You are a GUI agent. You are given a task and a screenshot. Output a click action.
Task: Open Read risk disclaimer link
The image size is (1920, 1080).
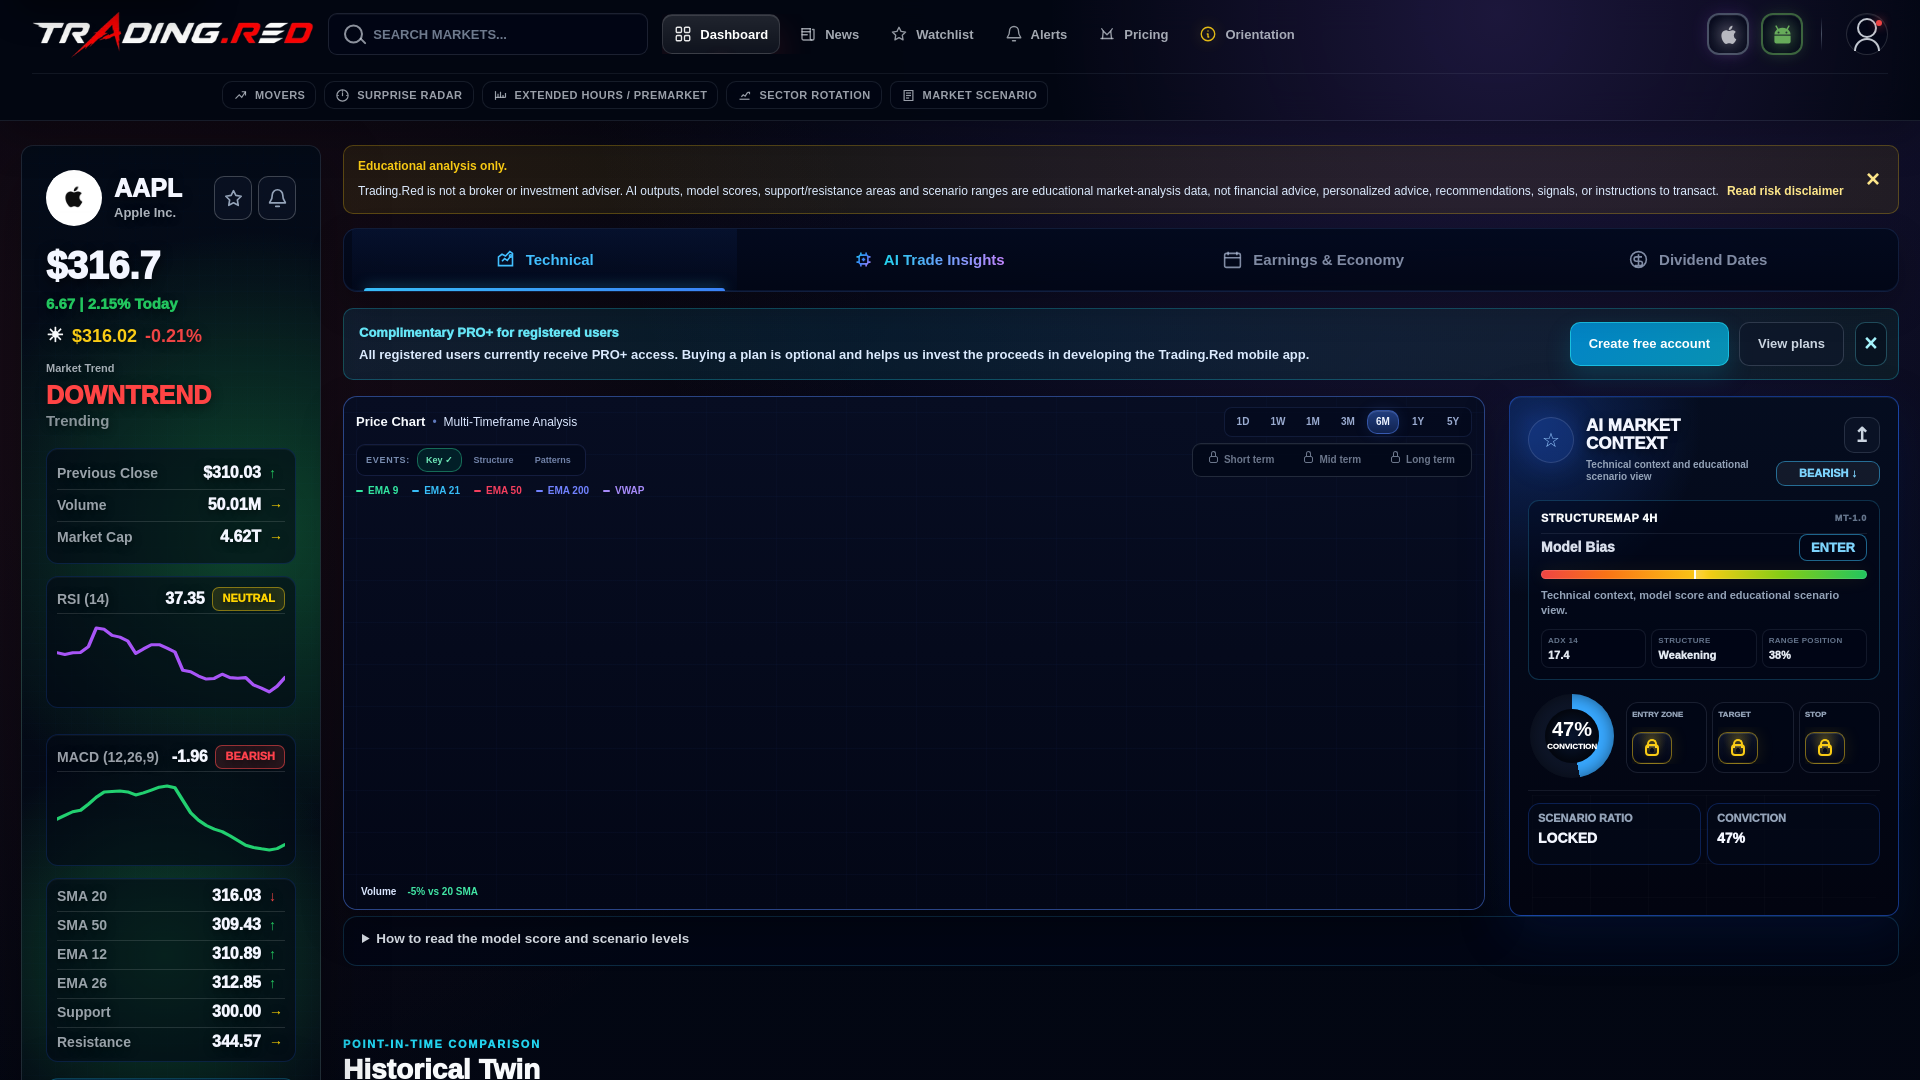(x=1785, y=191)
